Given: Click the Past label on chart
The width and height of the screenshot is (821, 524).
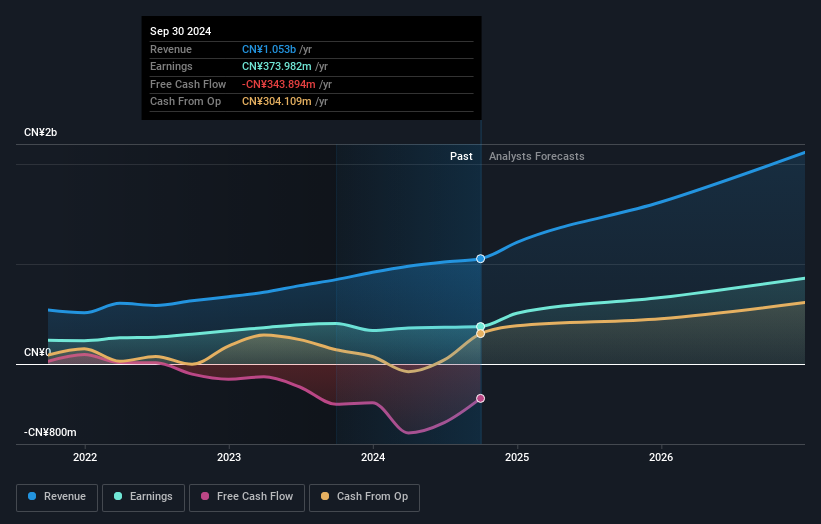Looking at the screenshot, I should pyautogui.click(x=461, y=156).
